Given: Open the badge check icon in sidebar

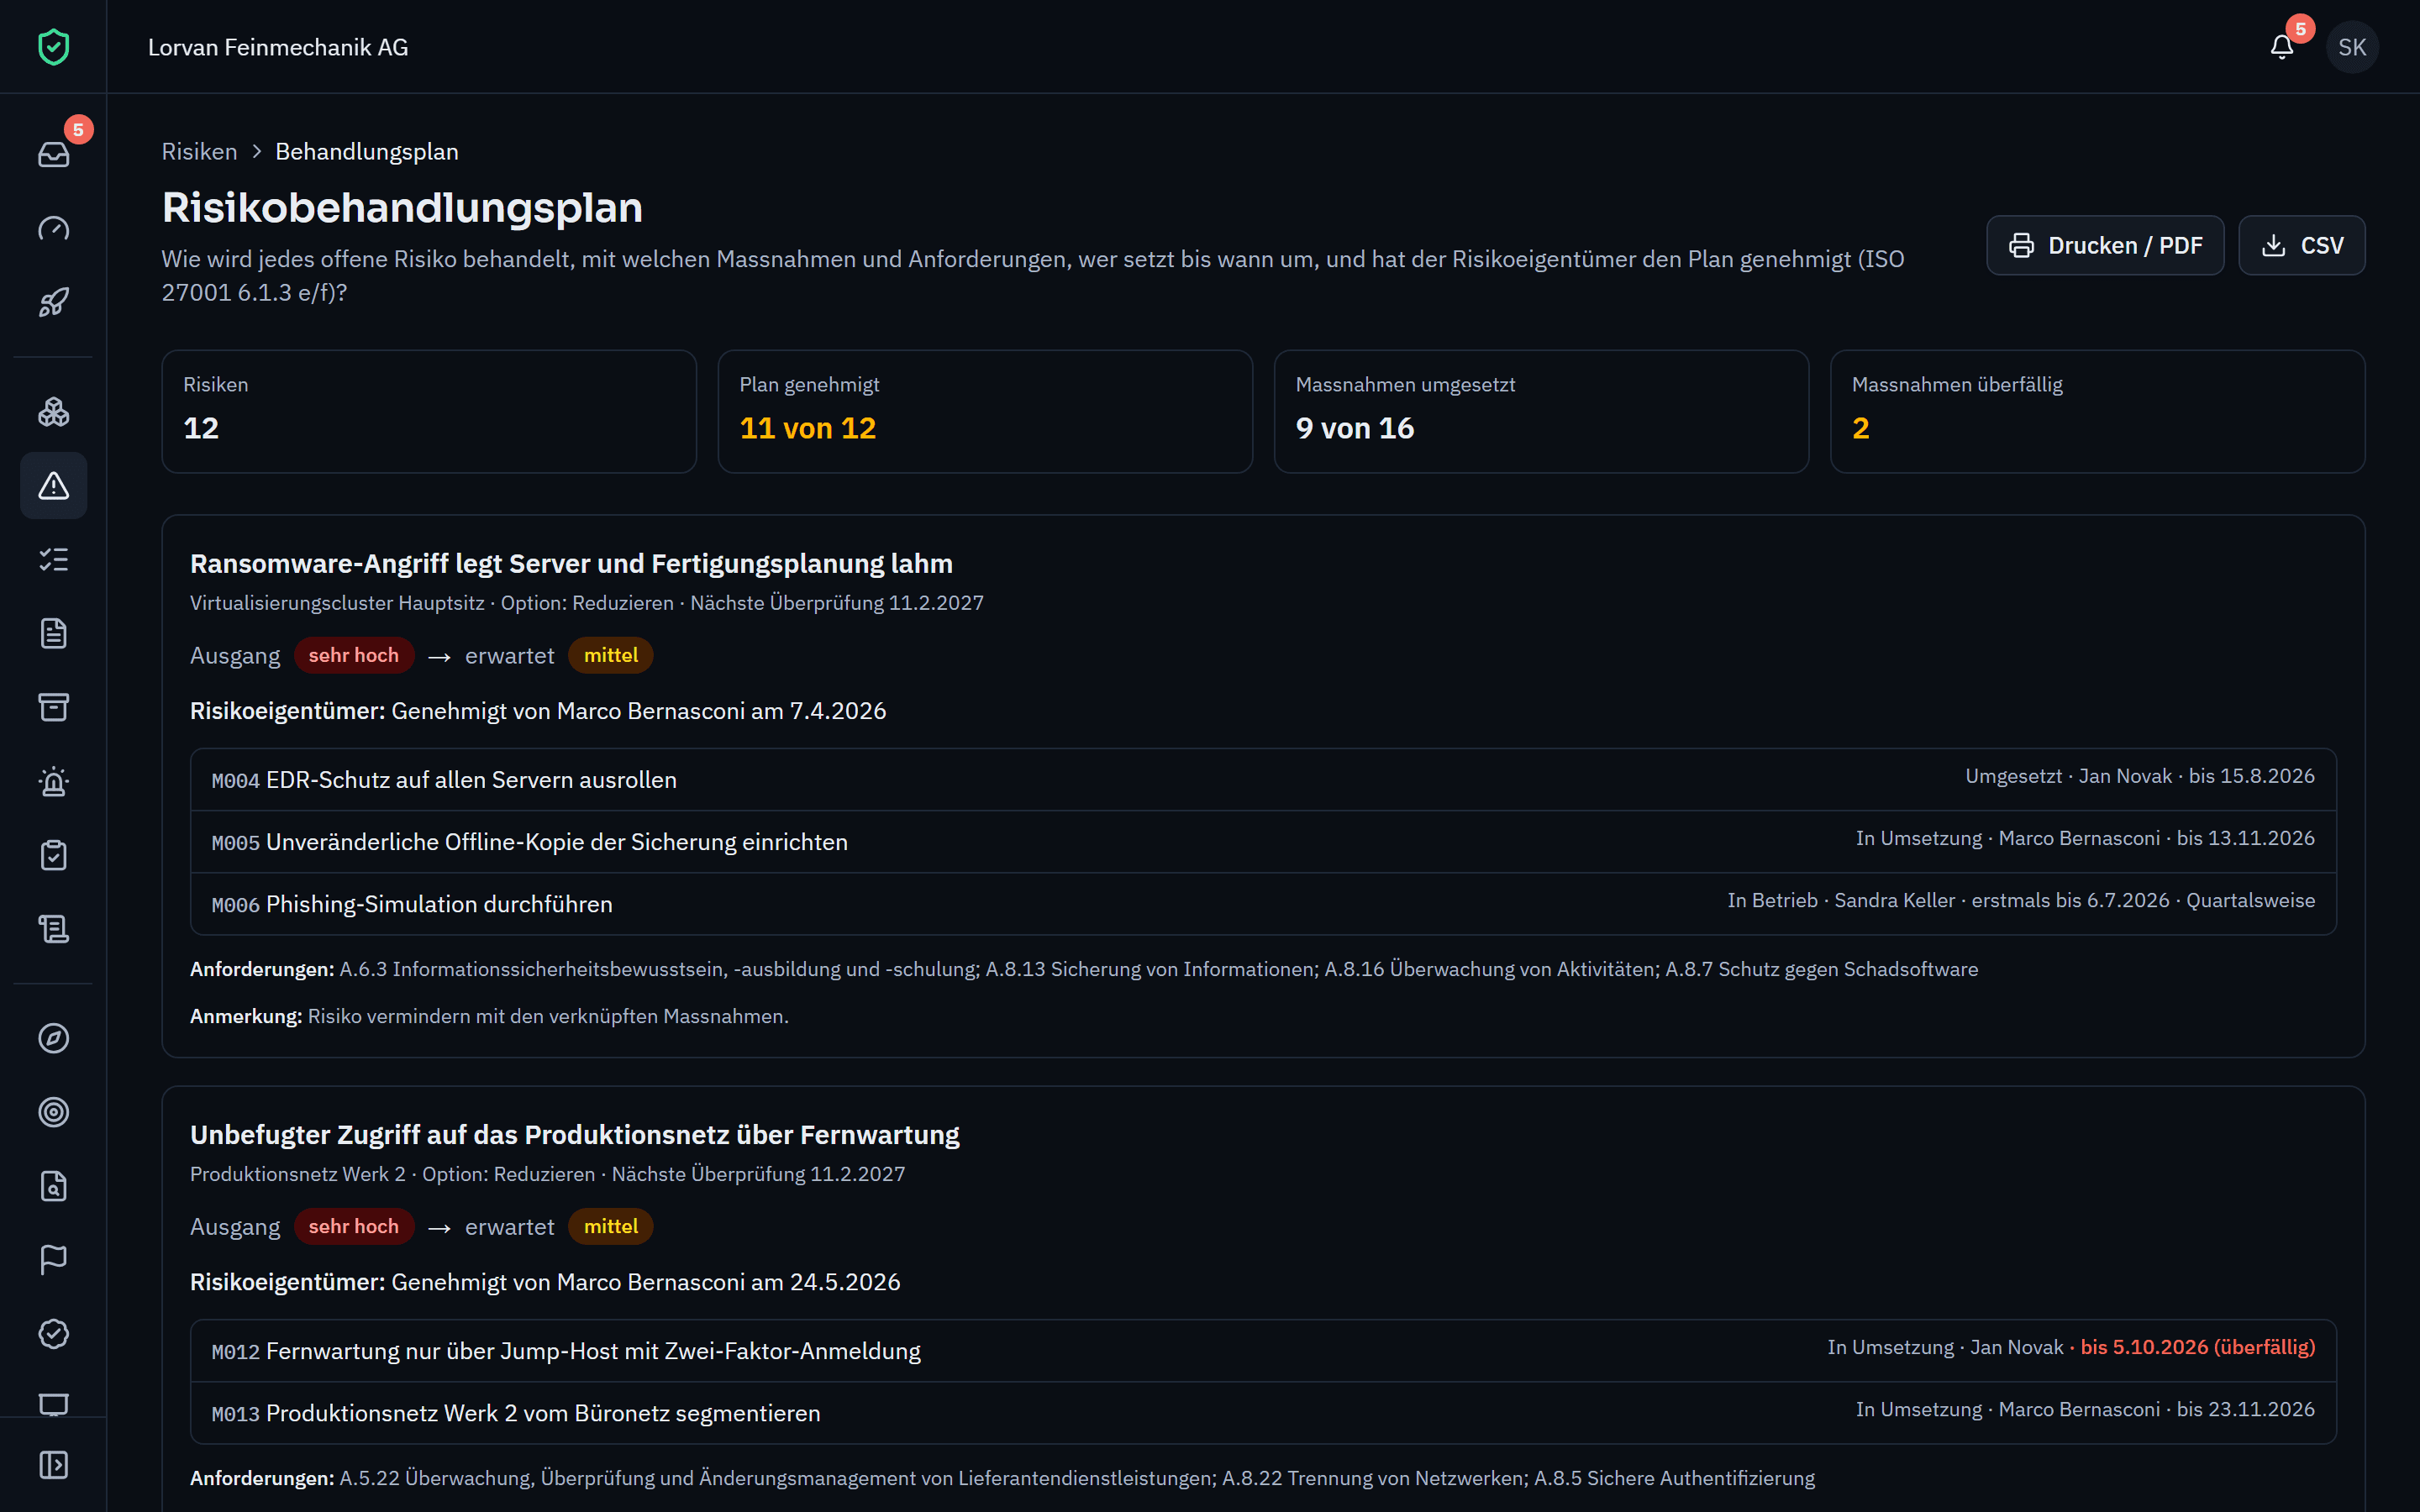Looking at the screenshot, I should tap(53, 1334).
